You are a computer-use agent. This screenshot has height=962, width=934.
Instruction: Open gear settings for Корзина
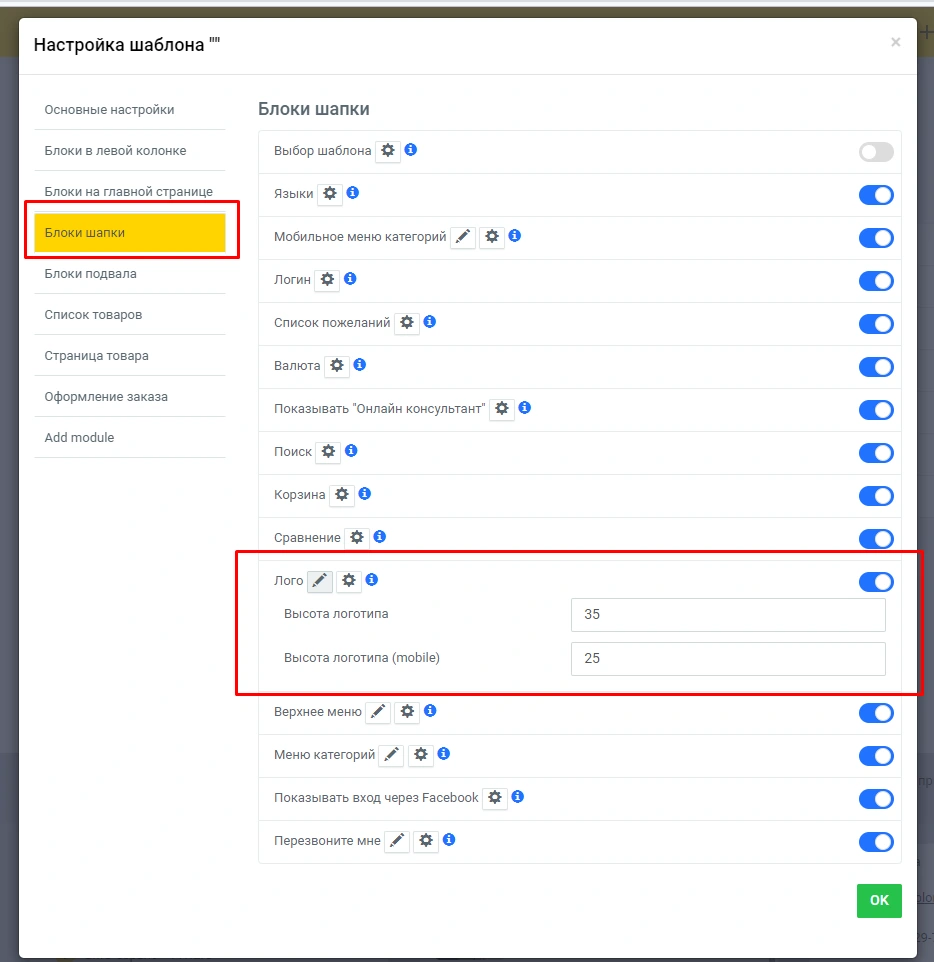coord(342,495)
